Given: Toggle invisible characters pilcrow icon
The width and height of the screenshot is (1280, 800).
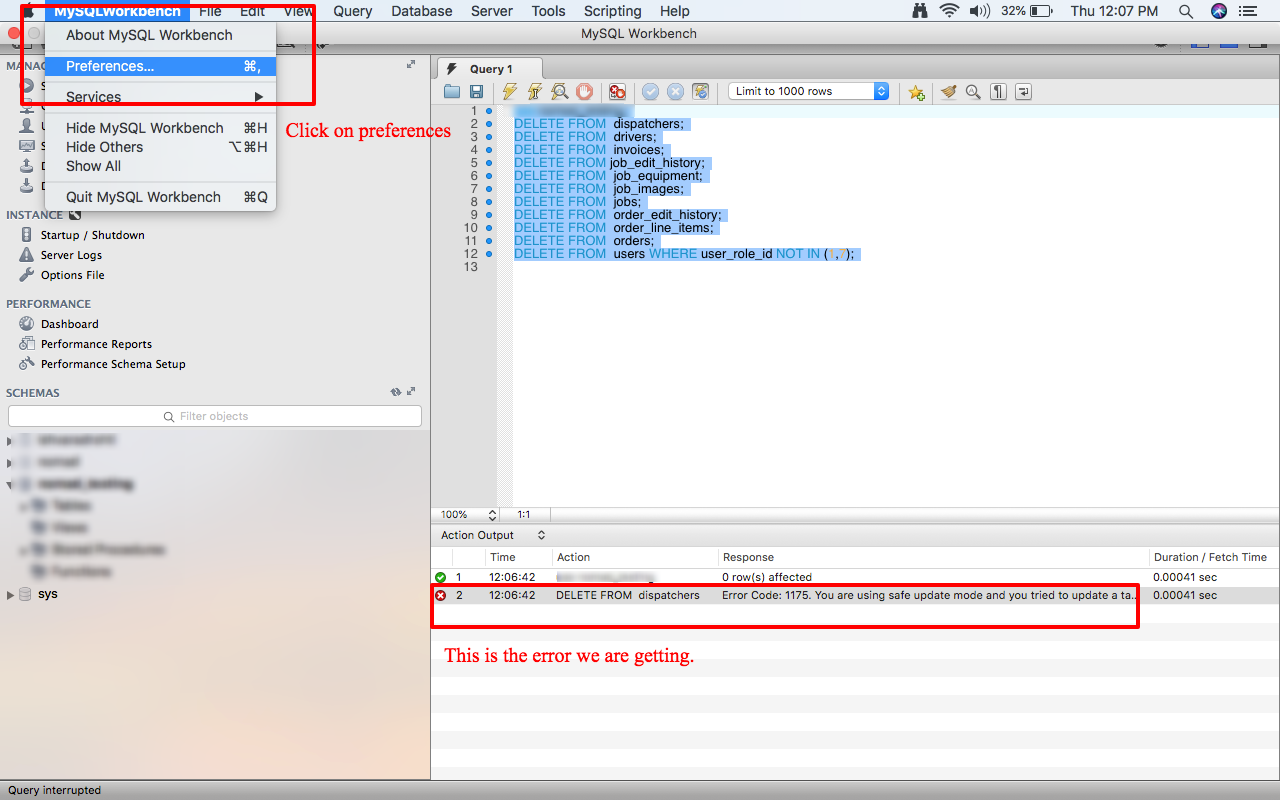Looking at the screenshot, I should pyautogui.click(x=998, y=92).
